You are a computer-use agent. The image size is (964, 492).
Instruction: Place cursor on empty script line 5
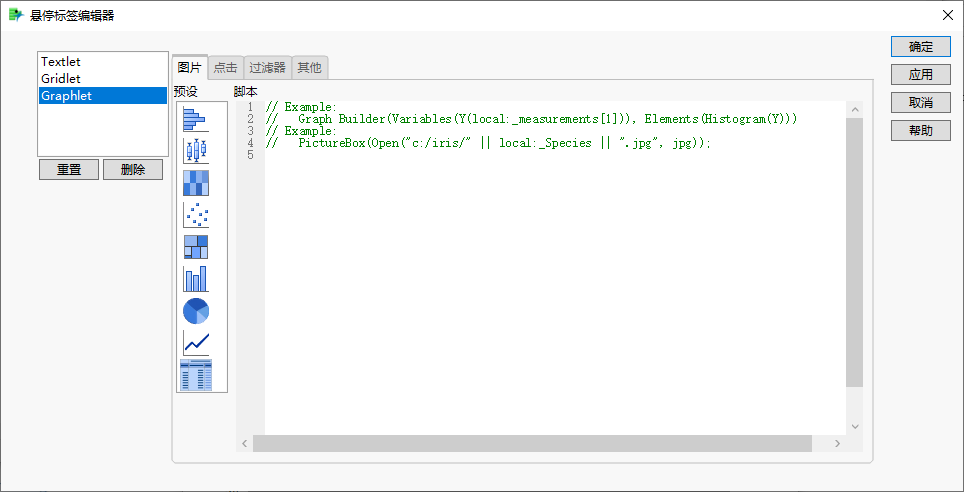coord(555,155)
